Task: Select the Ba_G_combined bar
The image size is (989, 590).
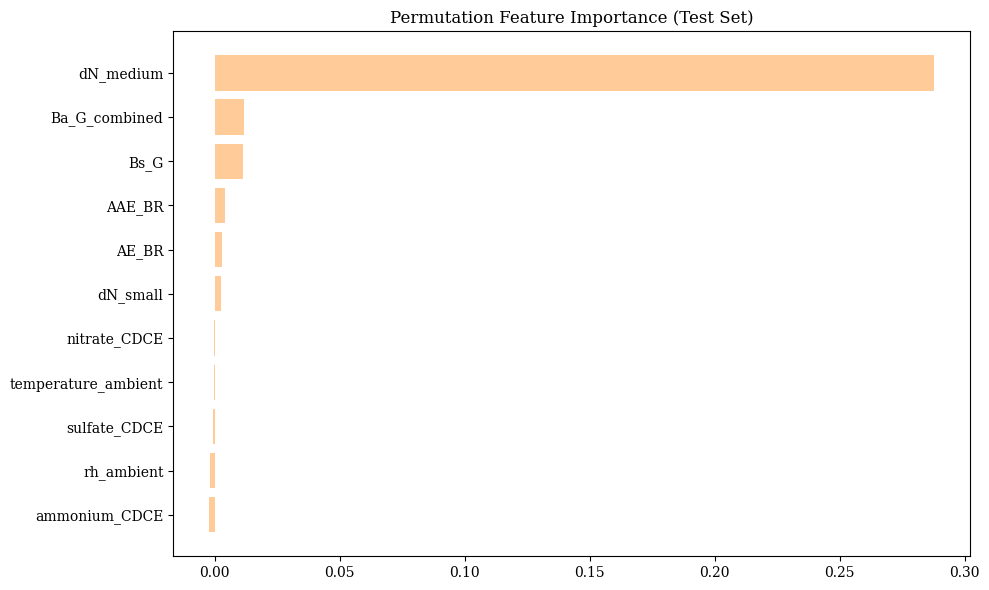Action: pyautogui.click(x=230, y=117)
